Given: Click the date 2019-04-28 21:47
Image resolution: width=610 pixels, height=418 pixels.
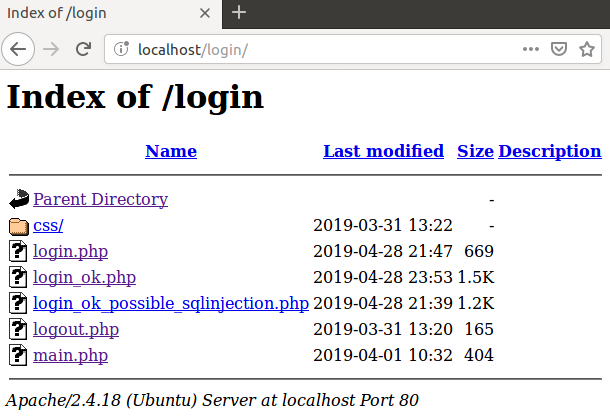Looking at the screenshot, I should (383, 251).
